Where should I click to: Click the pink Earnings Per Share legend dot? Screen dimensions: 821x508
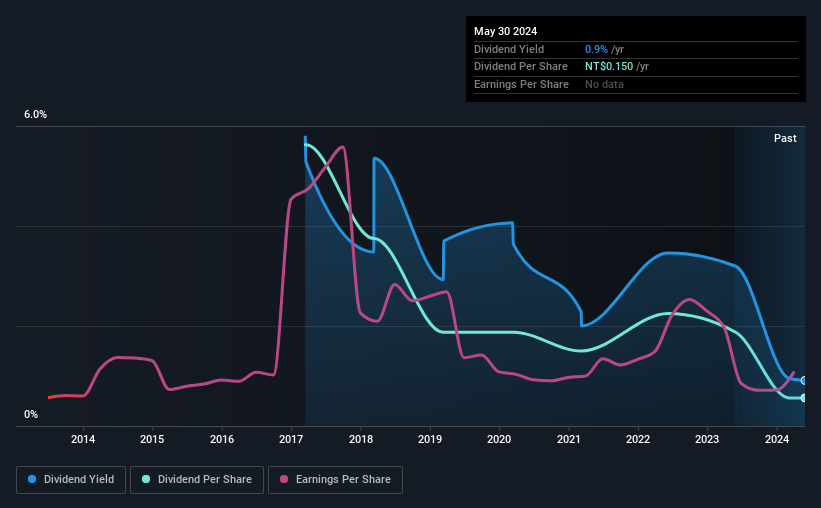tap(284, 479)
